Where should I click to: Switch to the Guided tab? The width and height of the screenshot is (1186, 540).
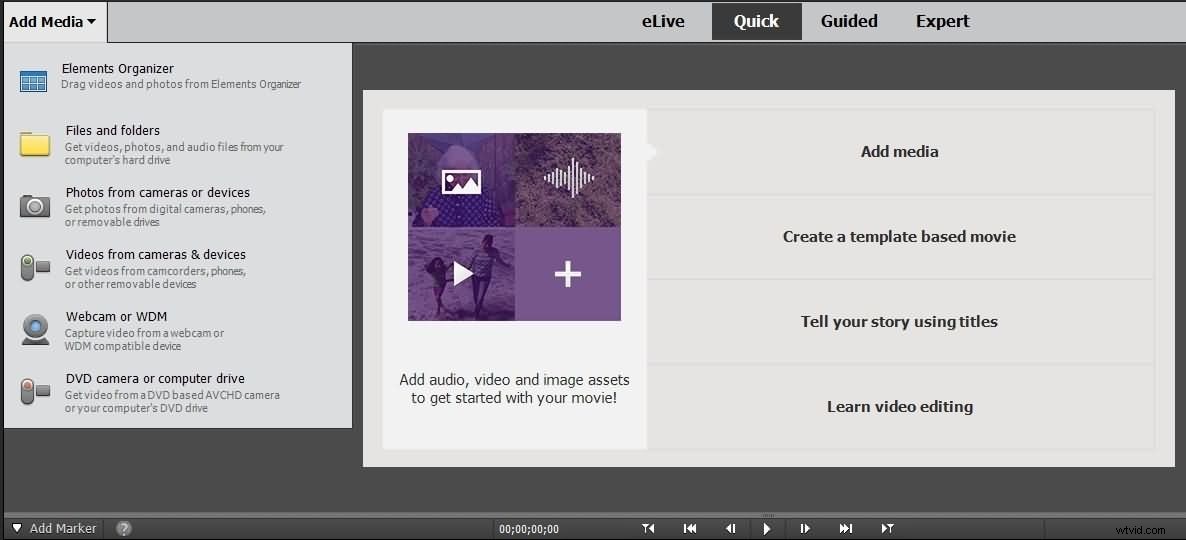(849, 22)
